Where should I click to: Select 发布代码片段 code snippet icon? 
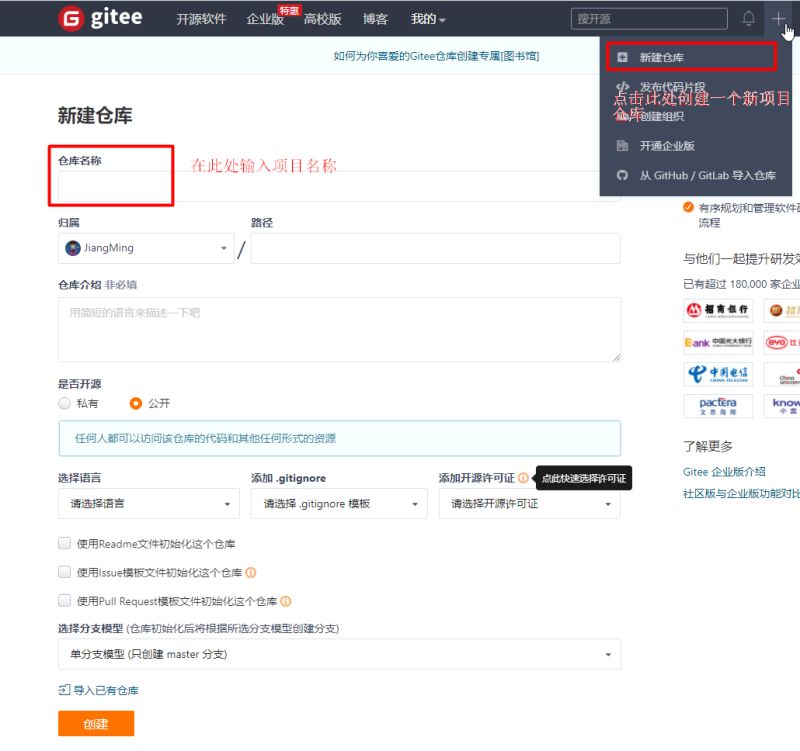coord(623,86)
